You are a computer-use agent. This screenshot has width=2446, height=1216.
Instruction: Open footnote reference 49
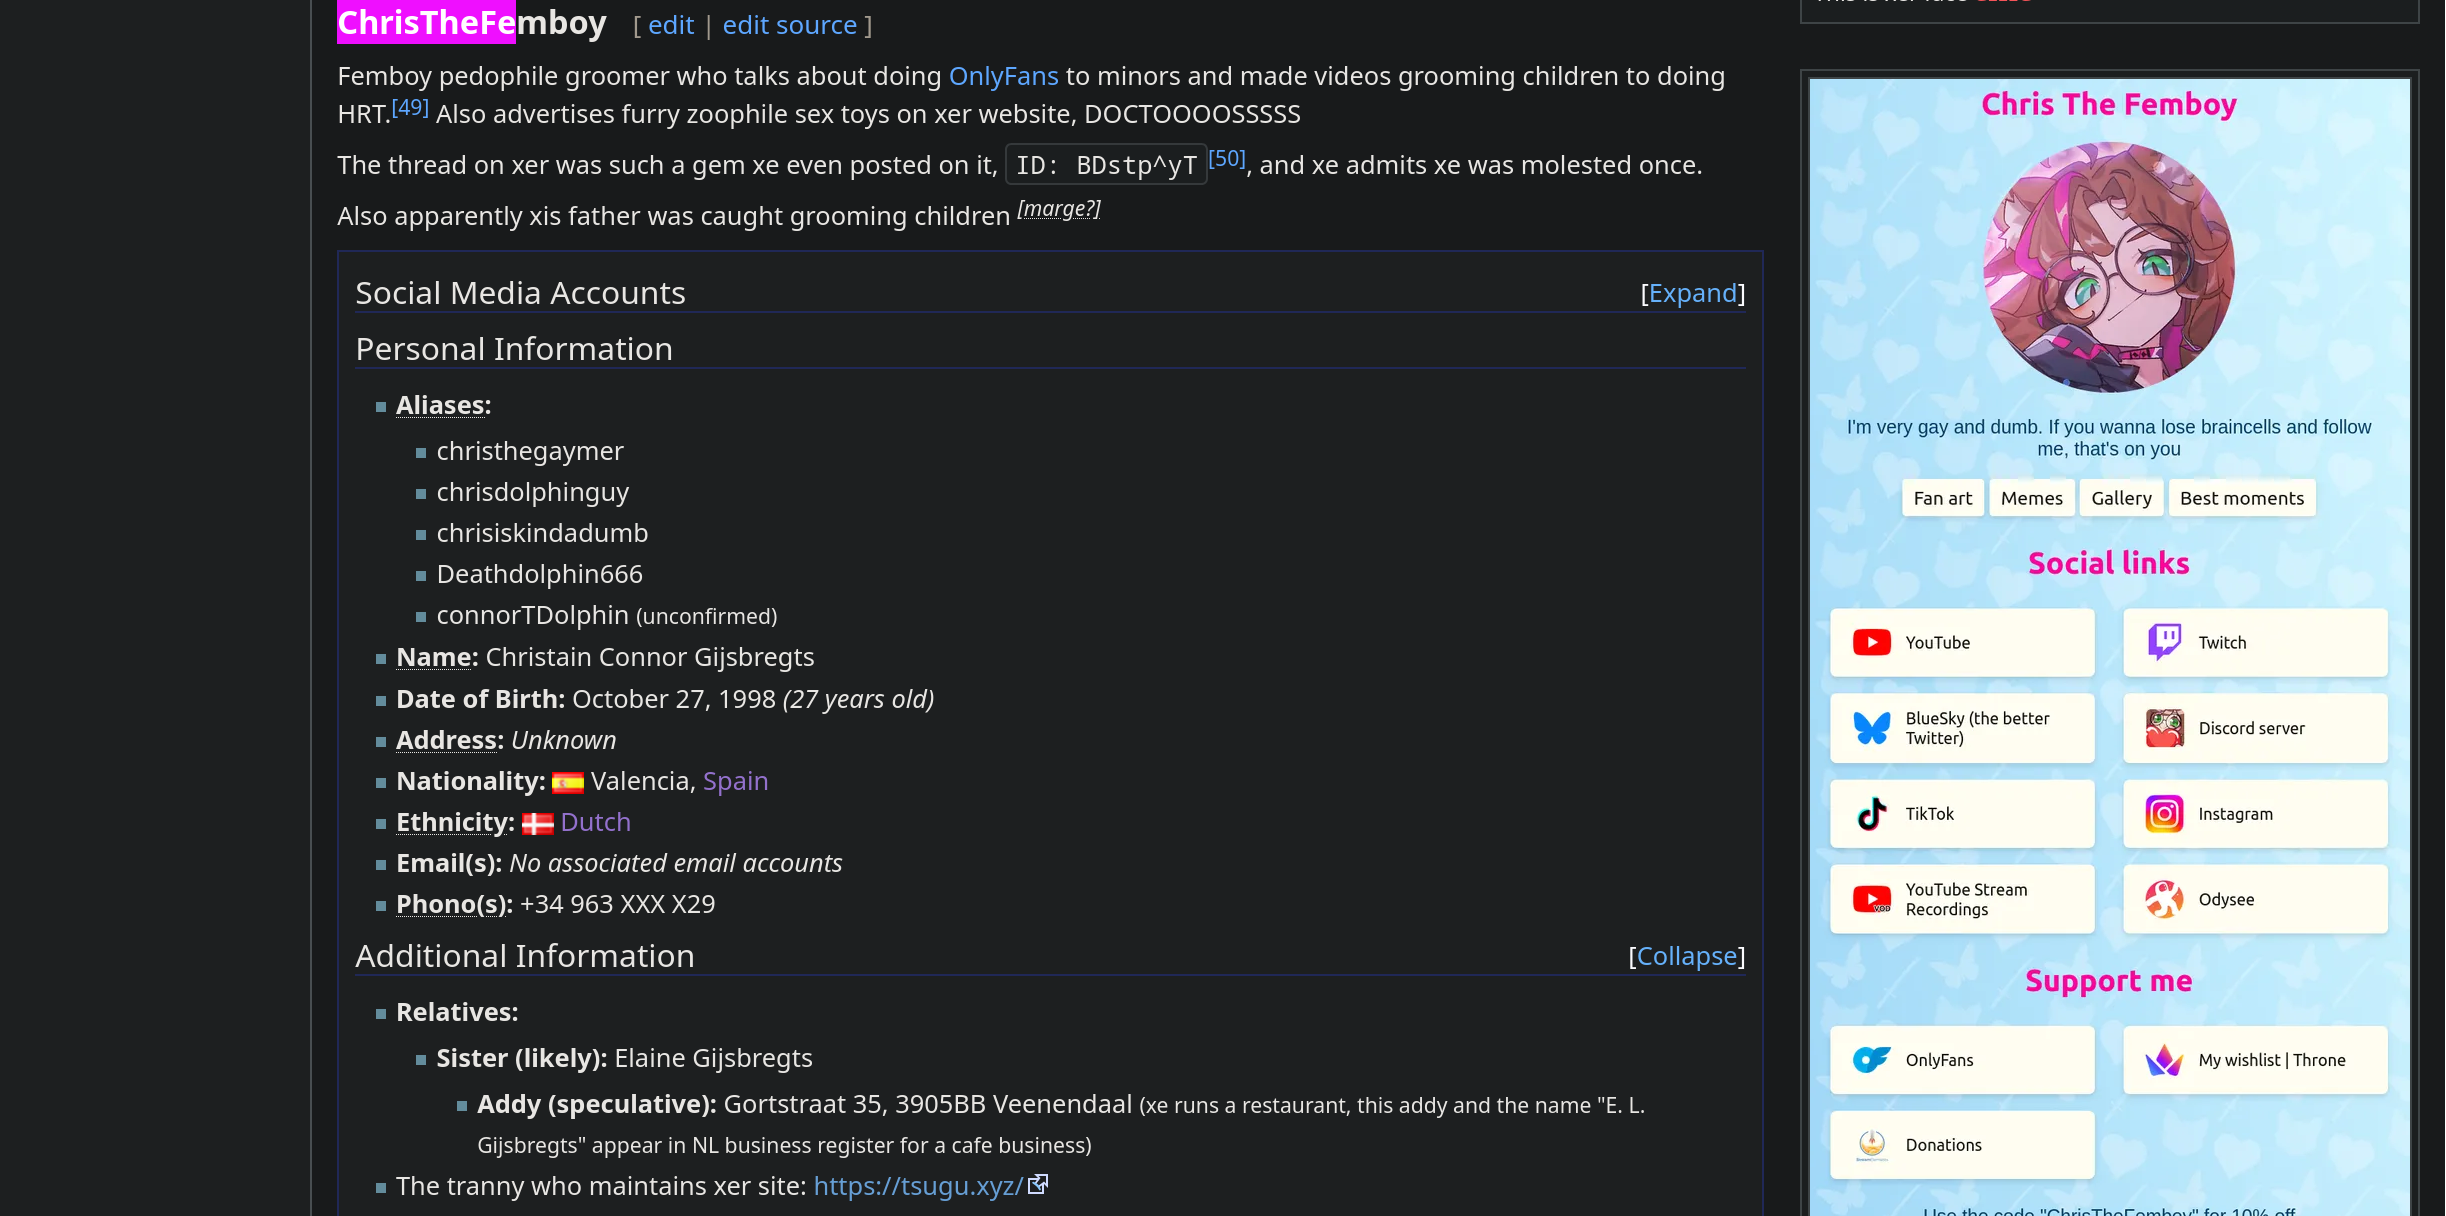coord(410,107)
